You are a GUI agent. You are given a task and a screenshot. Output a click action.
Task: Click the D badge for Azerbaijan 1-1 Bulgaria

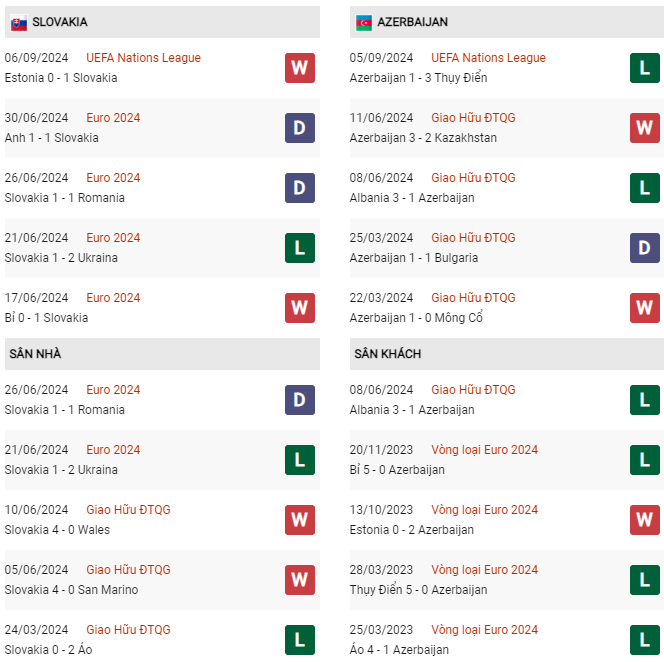coord(645,248)
